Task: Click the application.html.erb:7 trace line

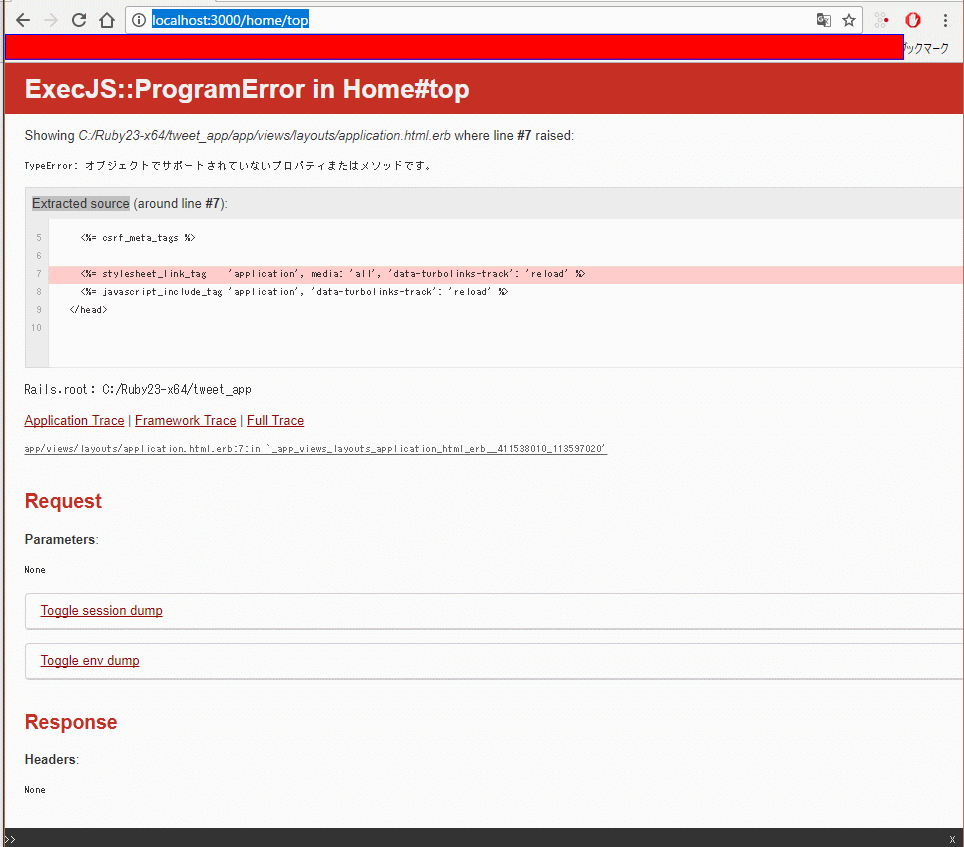Action: coord(315,449)
